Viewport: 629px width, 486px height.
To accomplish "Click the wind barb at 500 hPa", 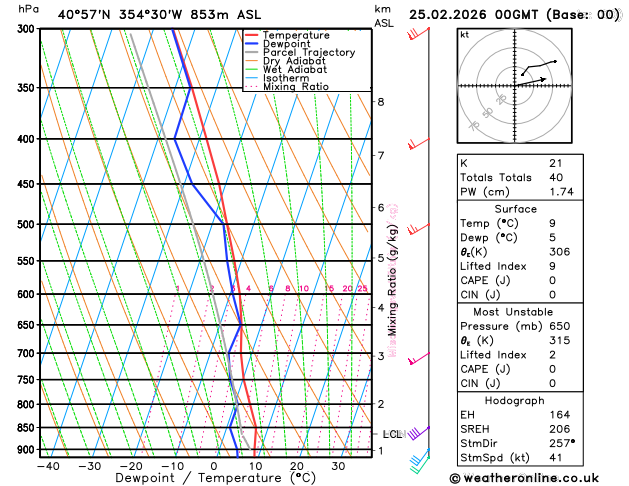I will 418,229.
